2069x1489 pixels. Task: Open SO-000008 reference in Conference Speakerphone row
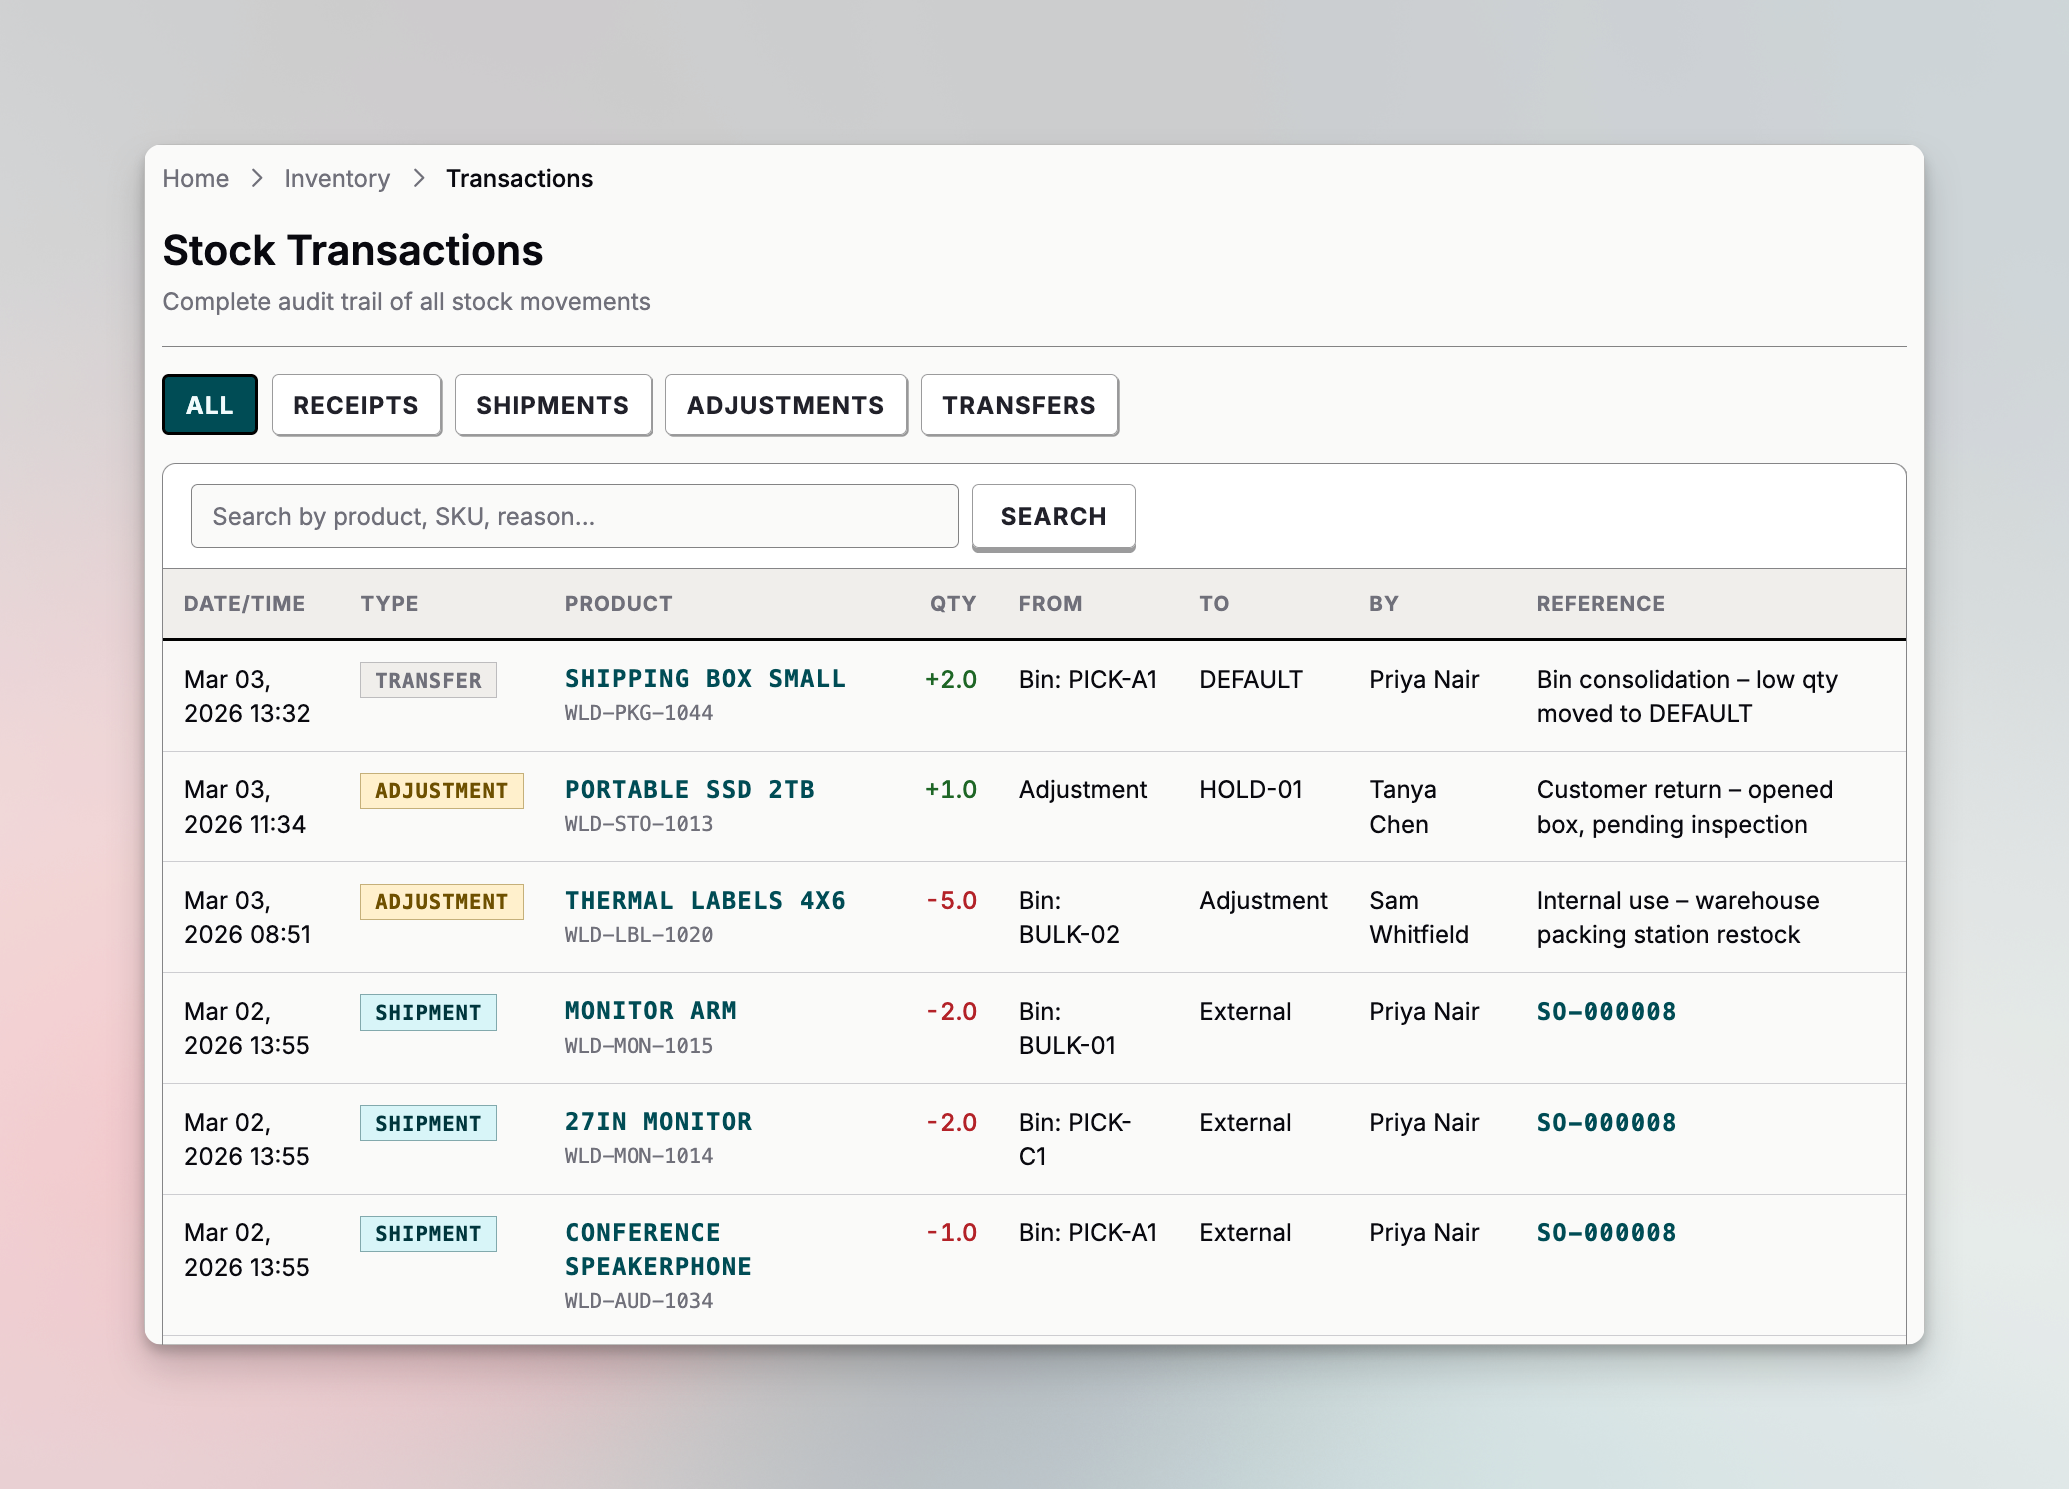coord(1606,1233)
